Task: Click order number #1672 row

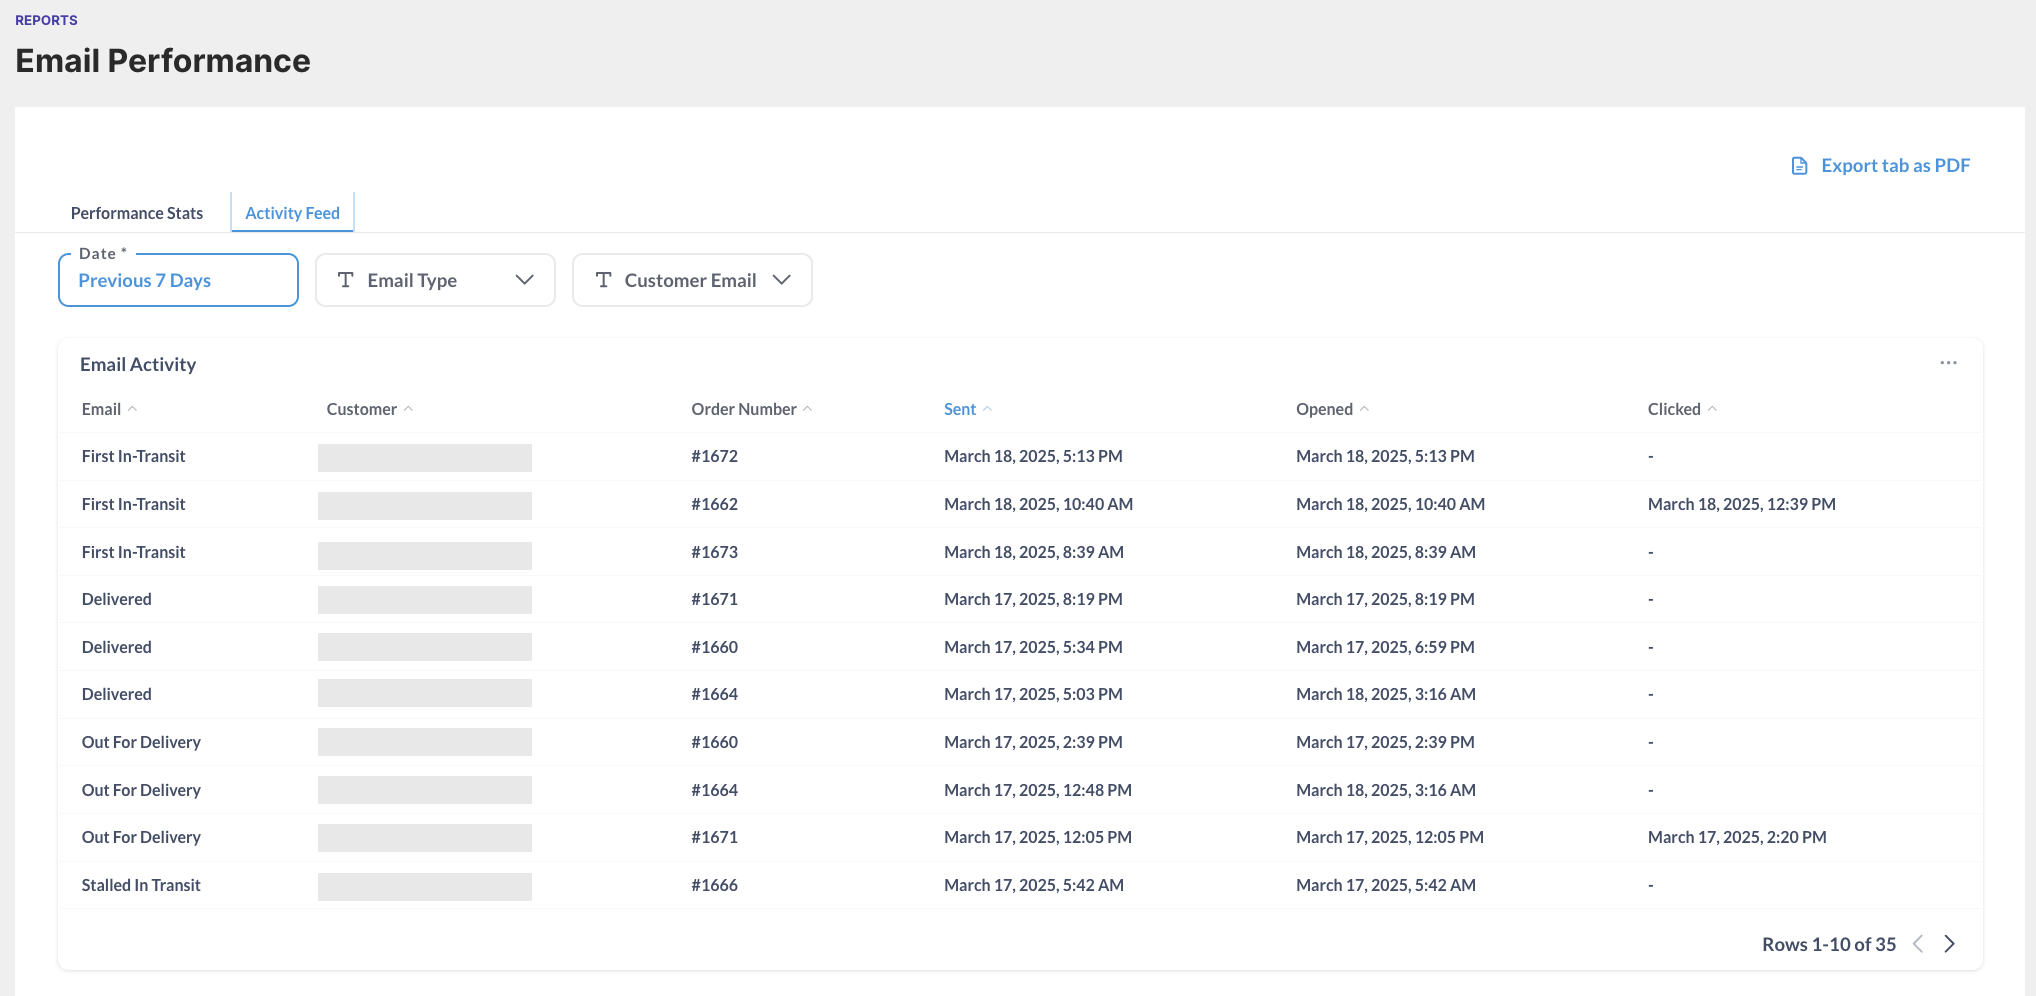Action: coord(714,456)
